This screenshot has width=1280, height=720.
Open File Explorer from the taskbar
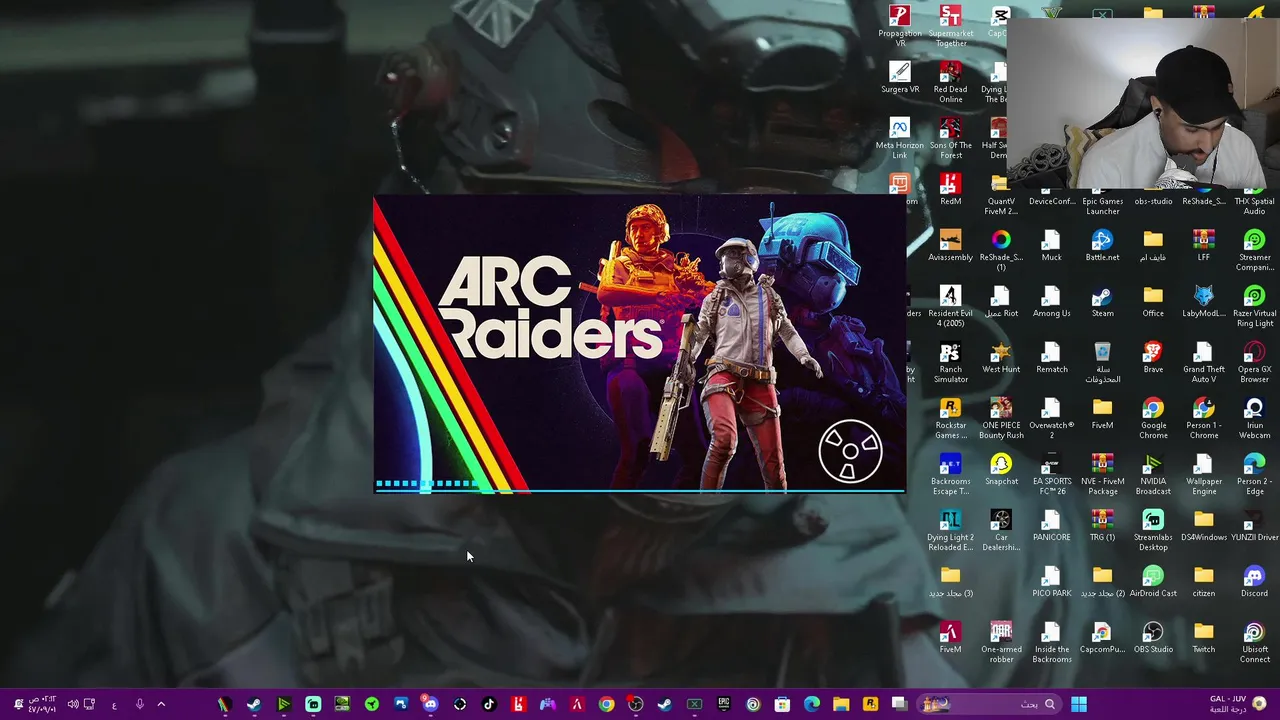(841, 704)
